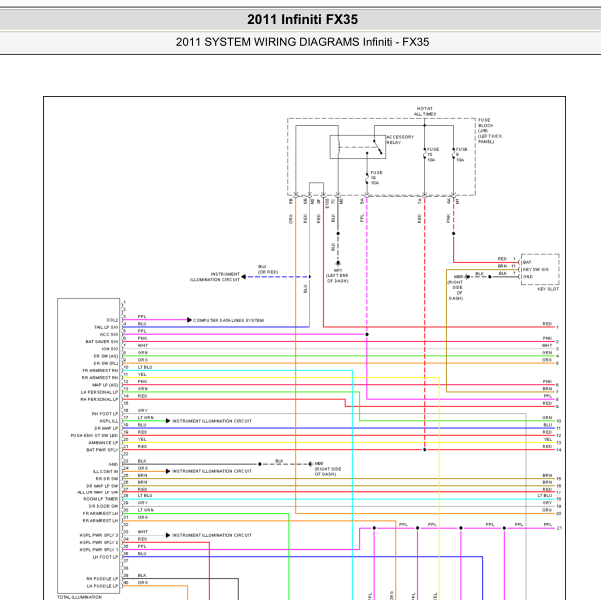The image size is (601, 600).
Task: Click 'KEY SW SIG' in the key slot
Action: (535, 270)
